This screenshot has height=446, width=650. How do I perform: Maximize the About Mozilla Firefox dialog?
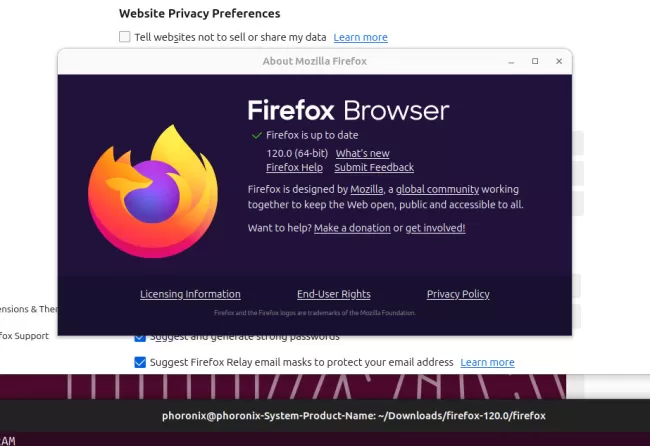535,61
